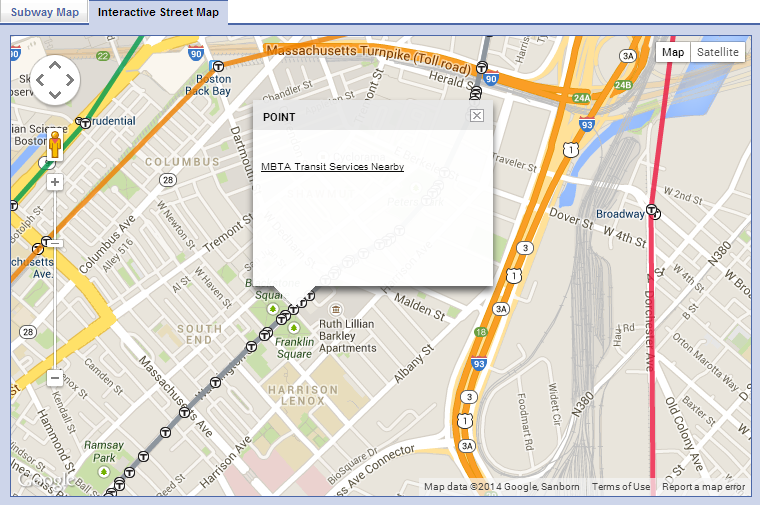Viewport: 761px width, 507px height.
Task: Click the Massachusetts Turnpike (Toll road) label
Action: pos(368,58)
